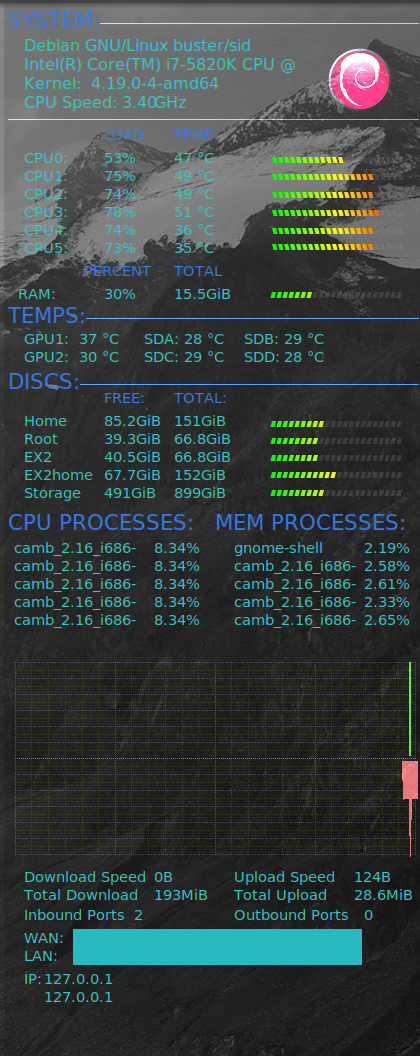Click the Inbound Ports count

(x=139, y=915)
